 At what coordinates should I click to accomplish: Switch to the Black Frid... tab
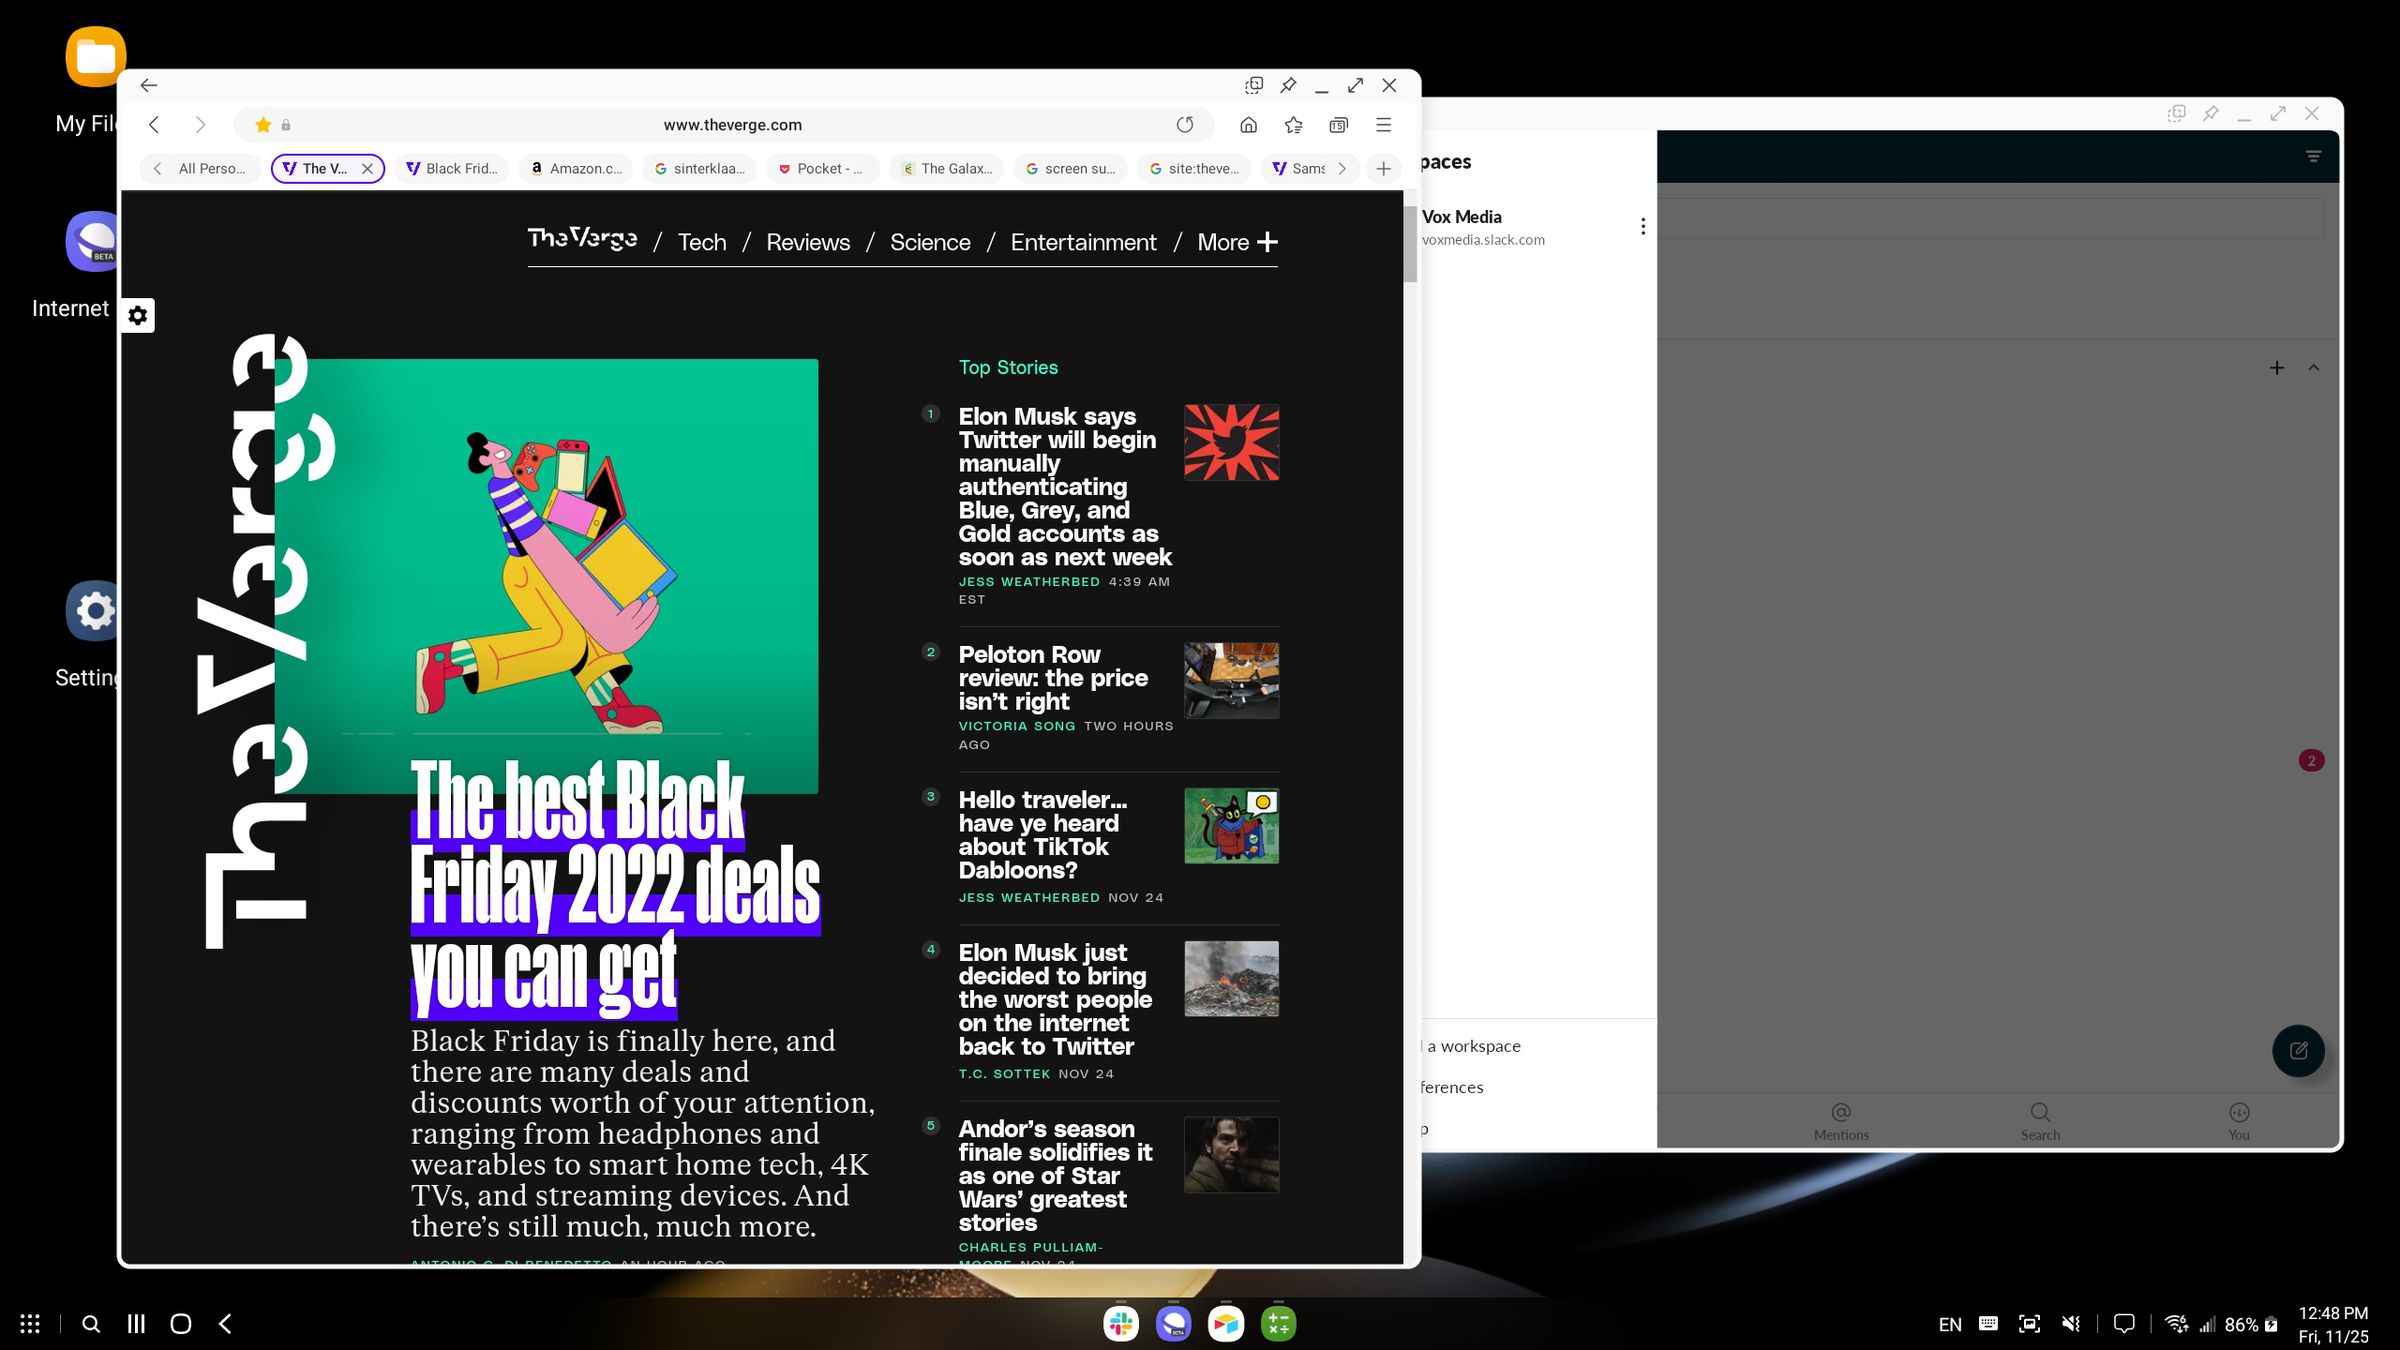(x=452, y=169)
